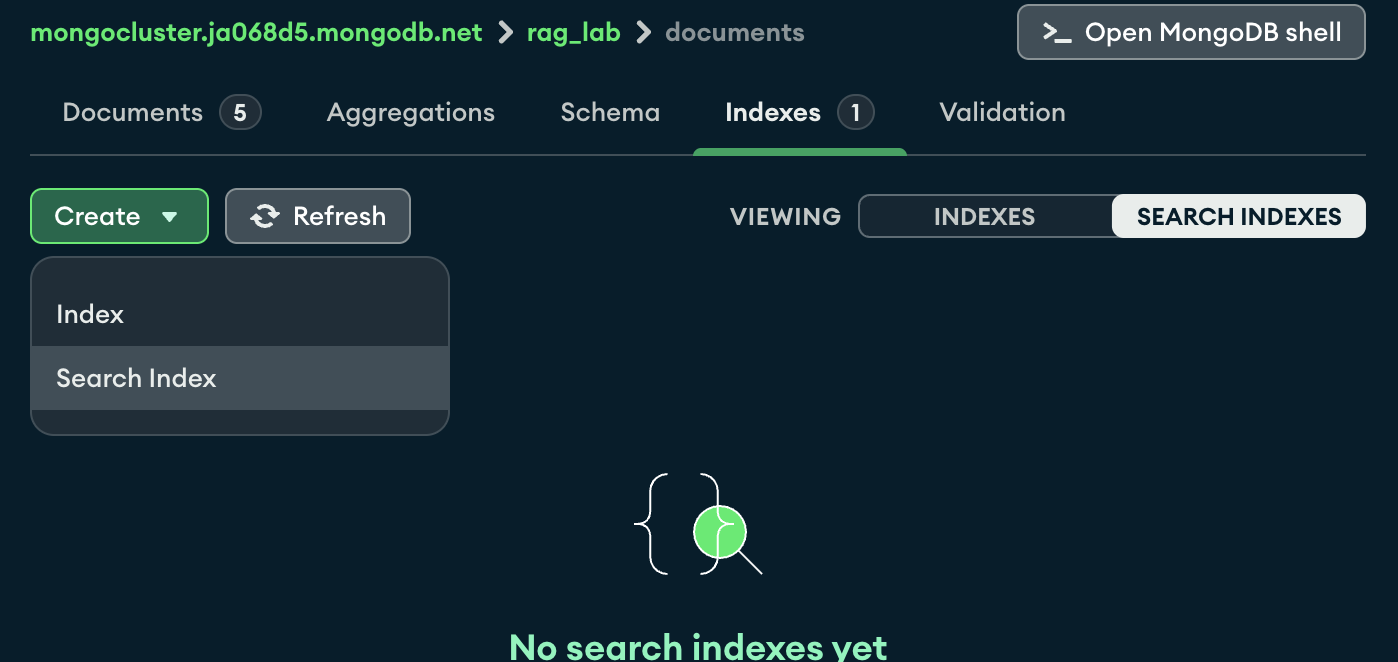Click the documents collection breadcrumb
The width and height of the screenshot is (1398, 662).
[x=734, y=32]
